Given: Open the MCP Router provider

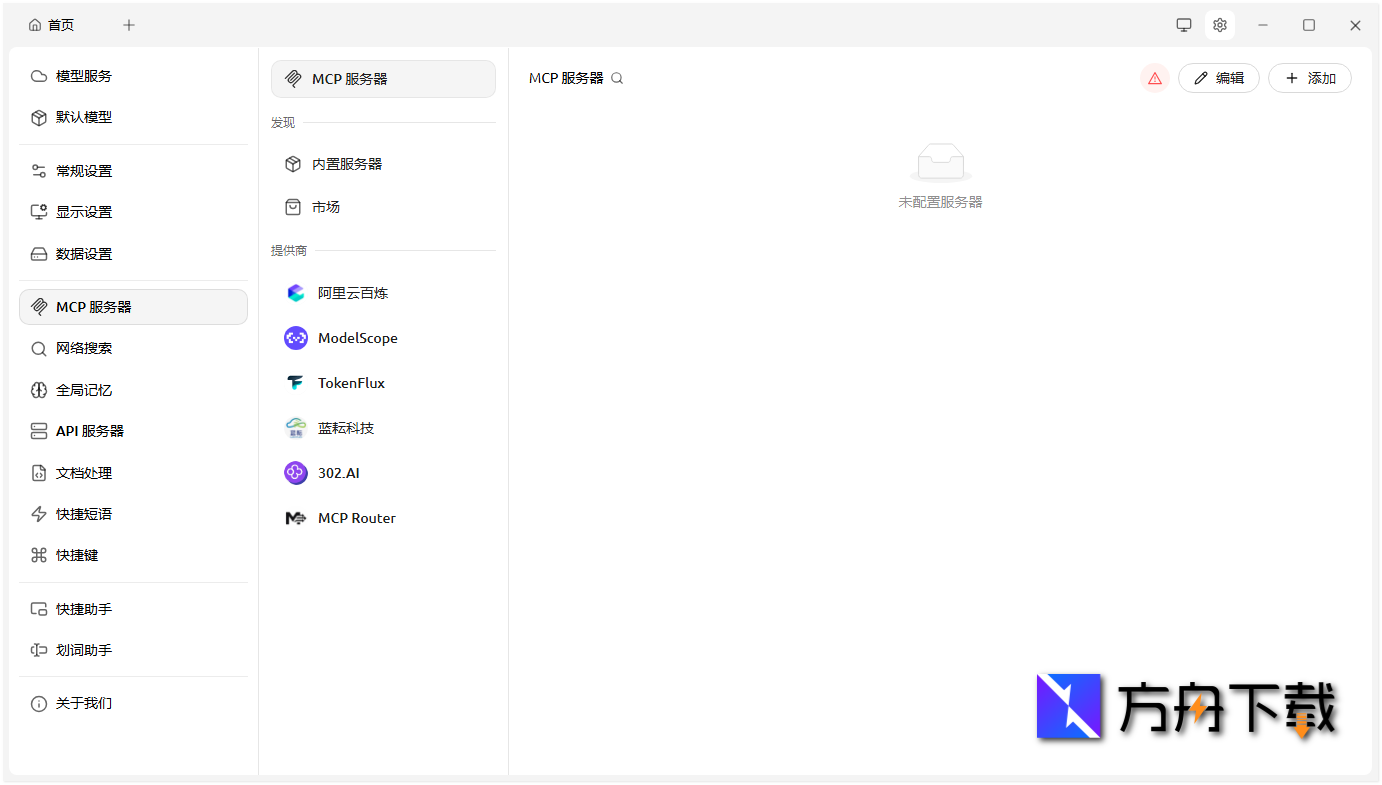Looking at the screenshot, I should (x=356, y=517).
